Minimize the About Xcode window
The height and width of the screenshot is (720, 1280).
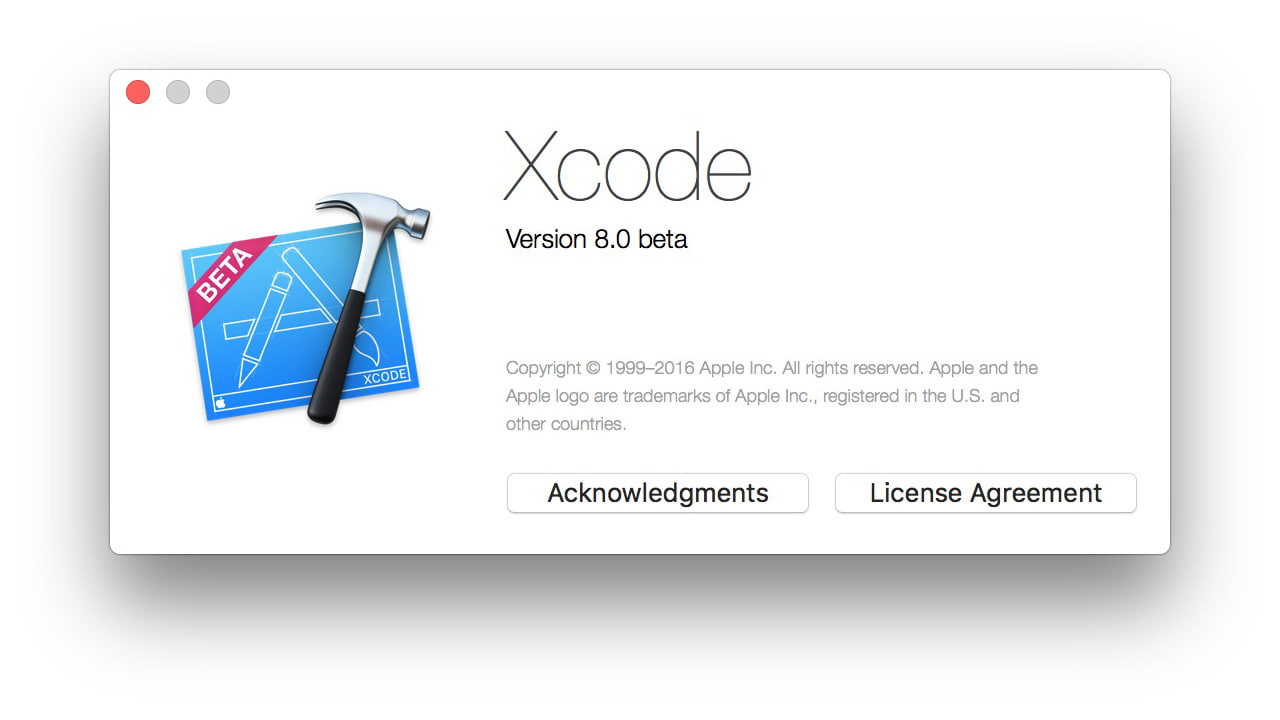pos(178,92)
